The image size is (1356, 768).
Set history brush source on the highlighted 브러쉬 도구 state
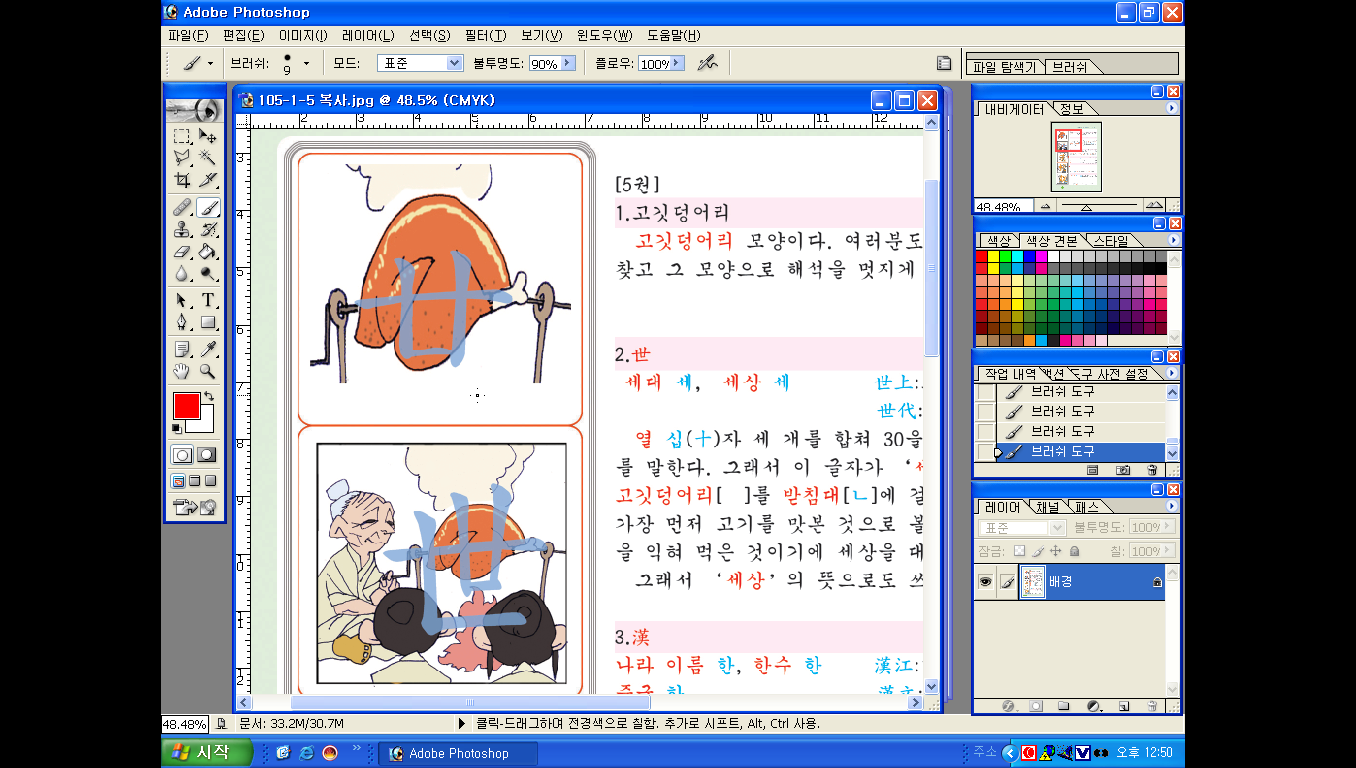[986, 452]
